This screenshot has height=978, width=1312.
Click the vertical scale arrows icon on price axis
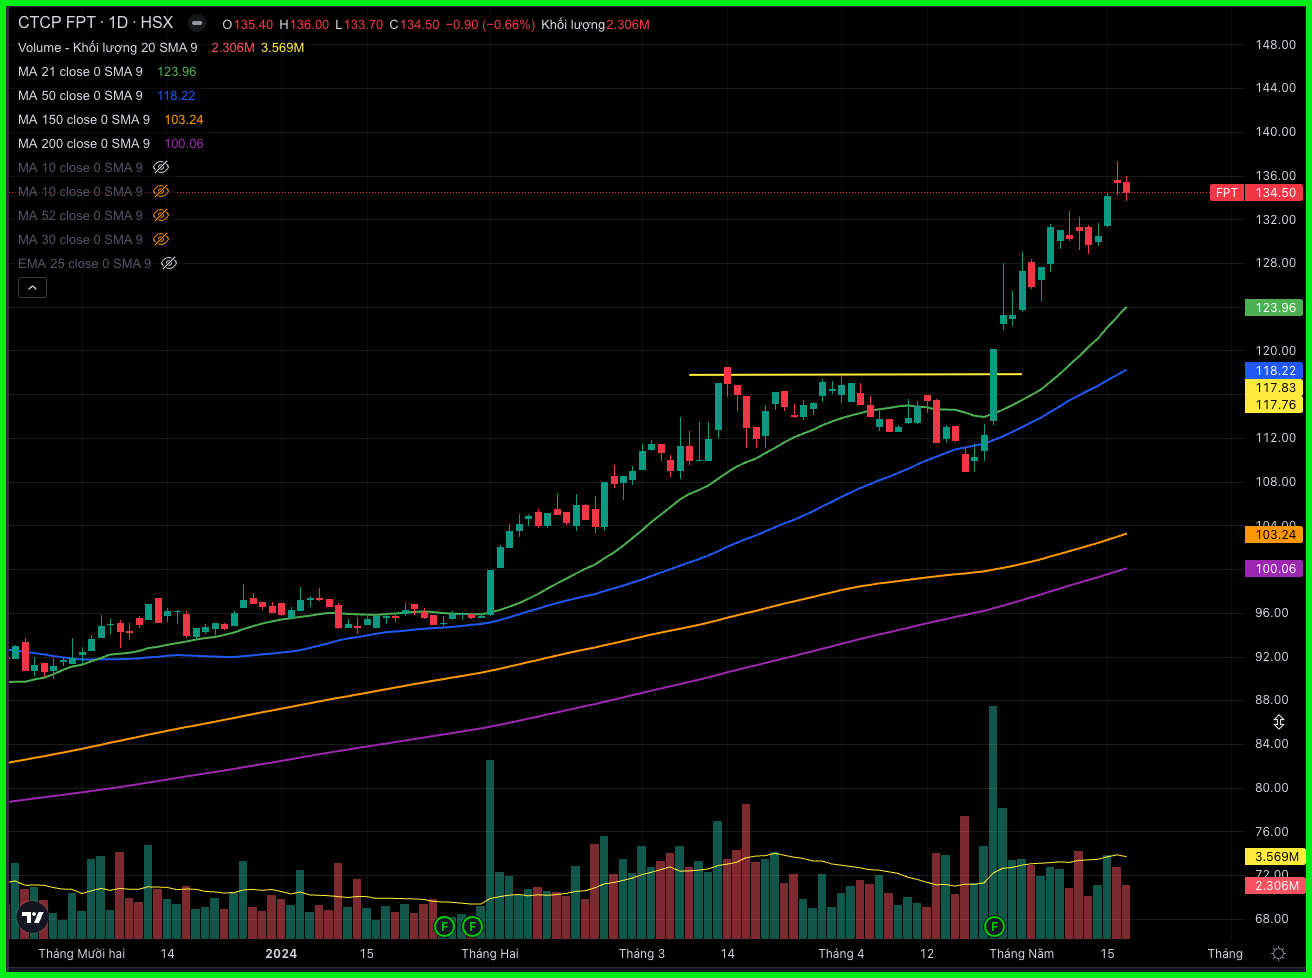point(1278,722)
